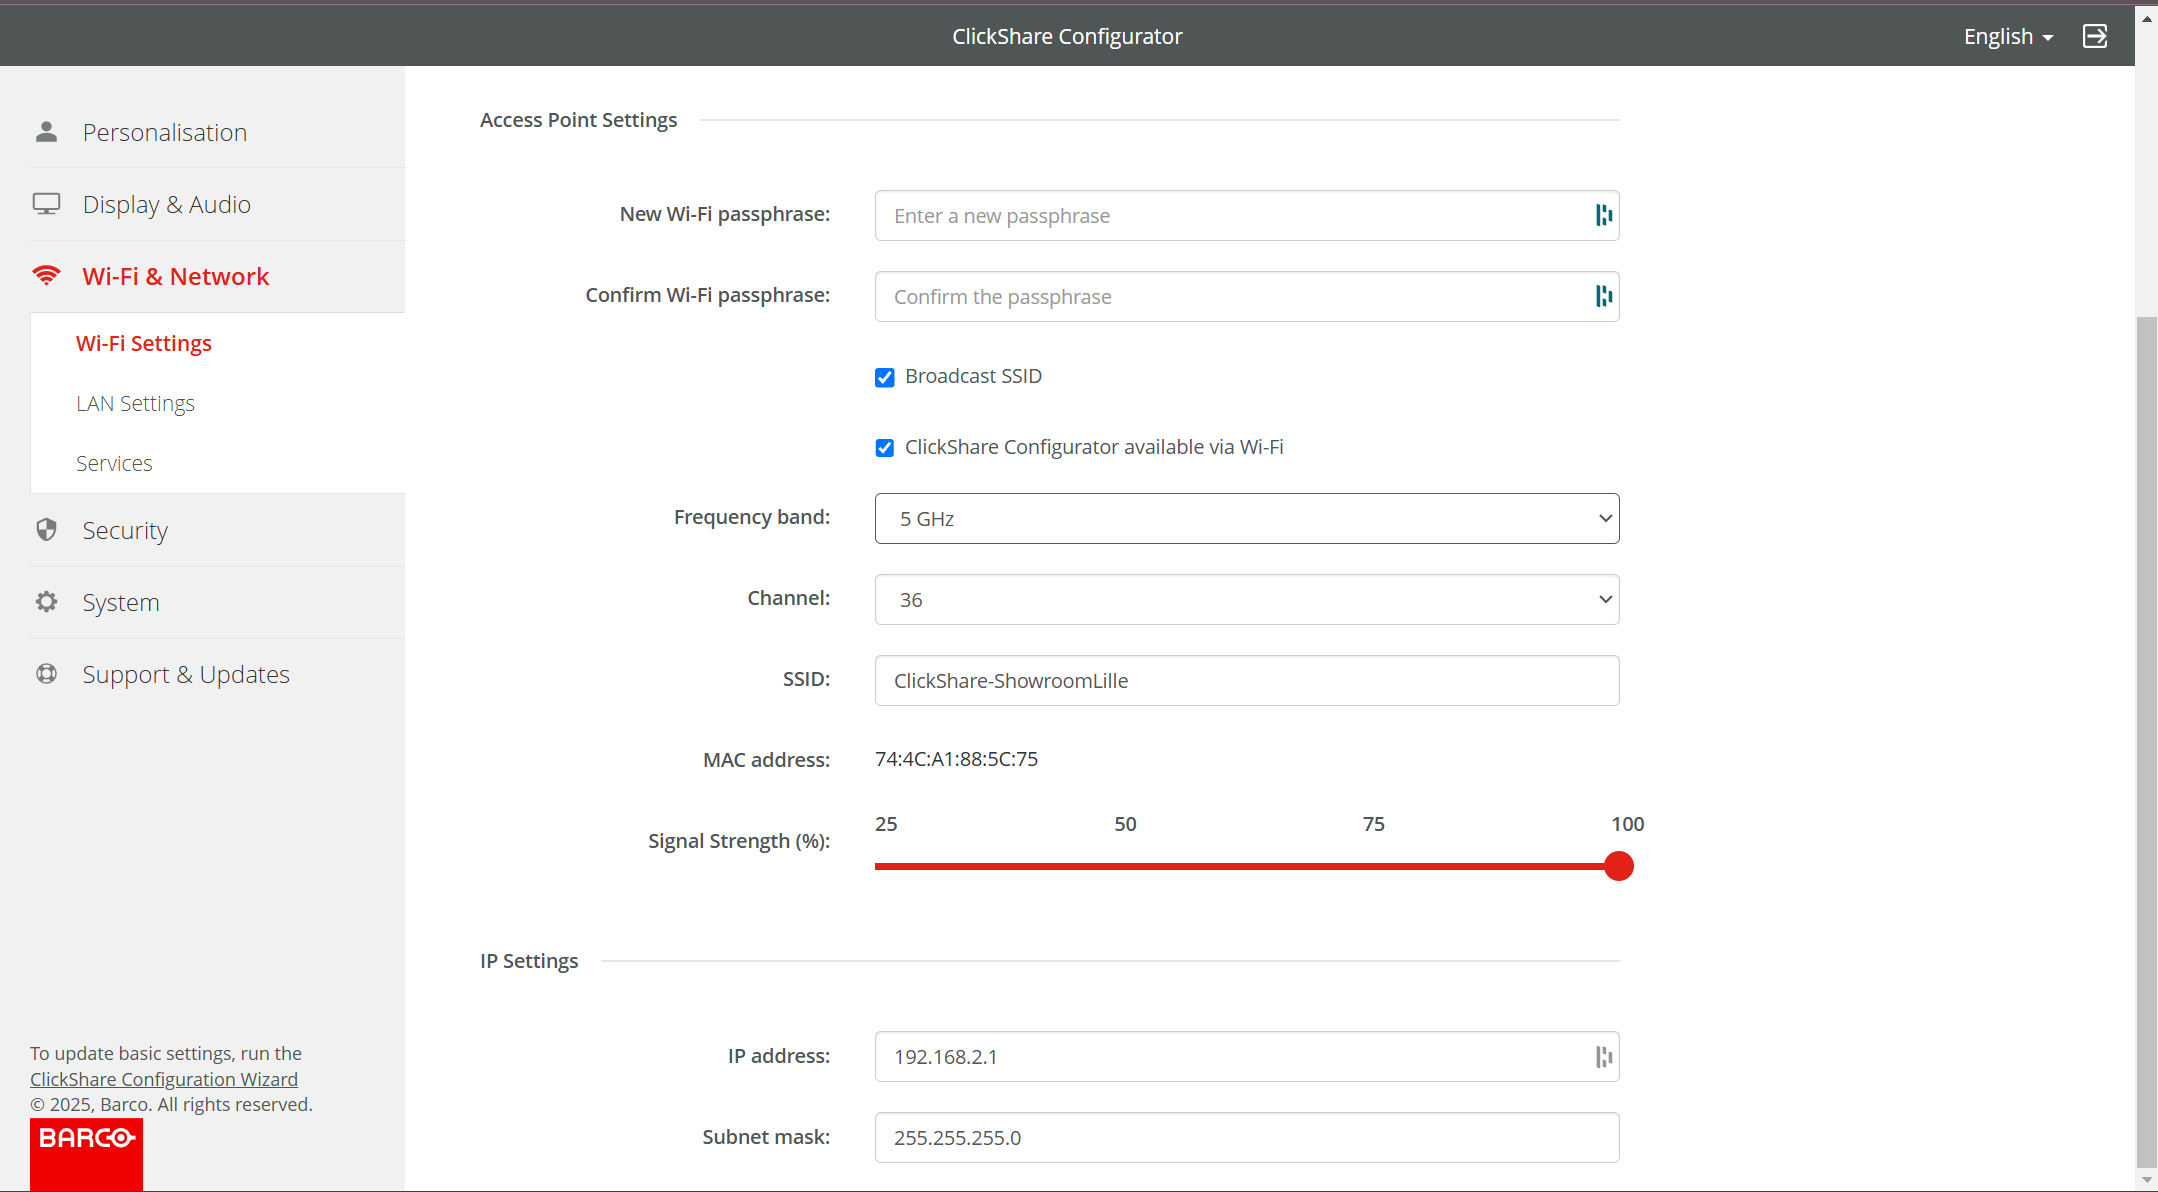Open the Frequency band dropdown
Screen dimensions: 2158x1192
(1246, 518)
